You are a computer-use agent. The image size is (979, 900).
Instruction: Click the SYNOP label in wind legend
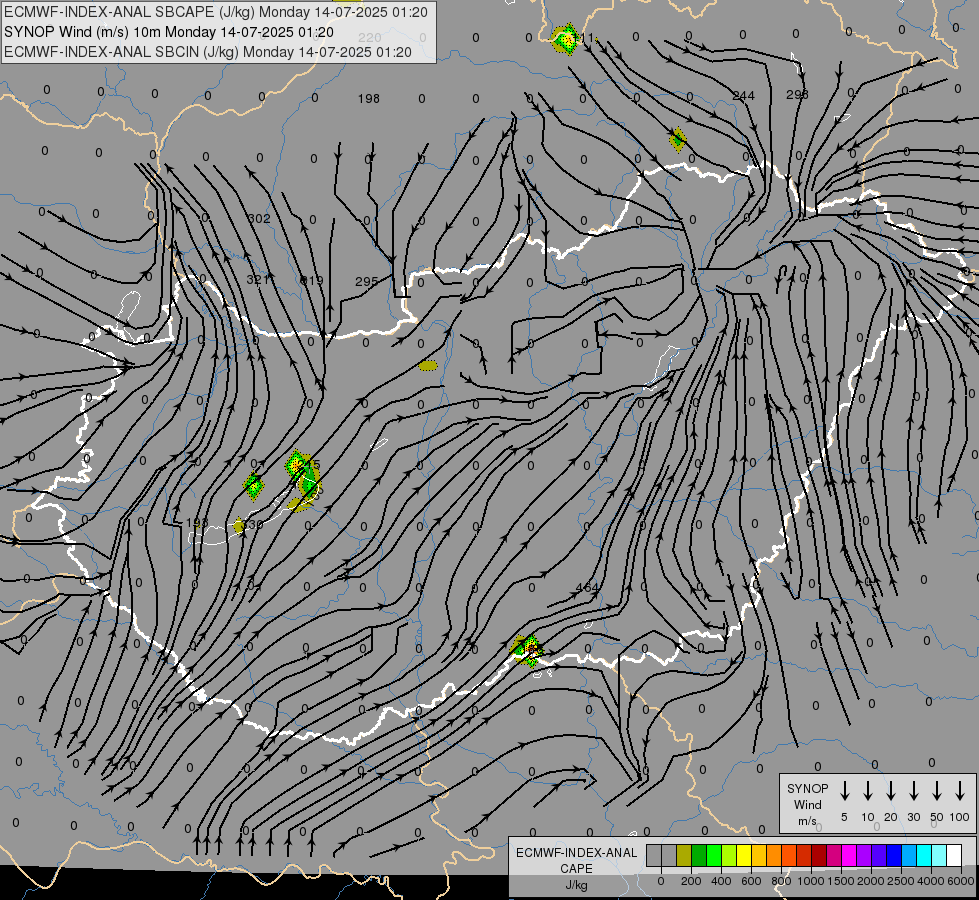pos(807,788)
